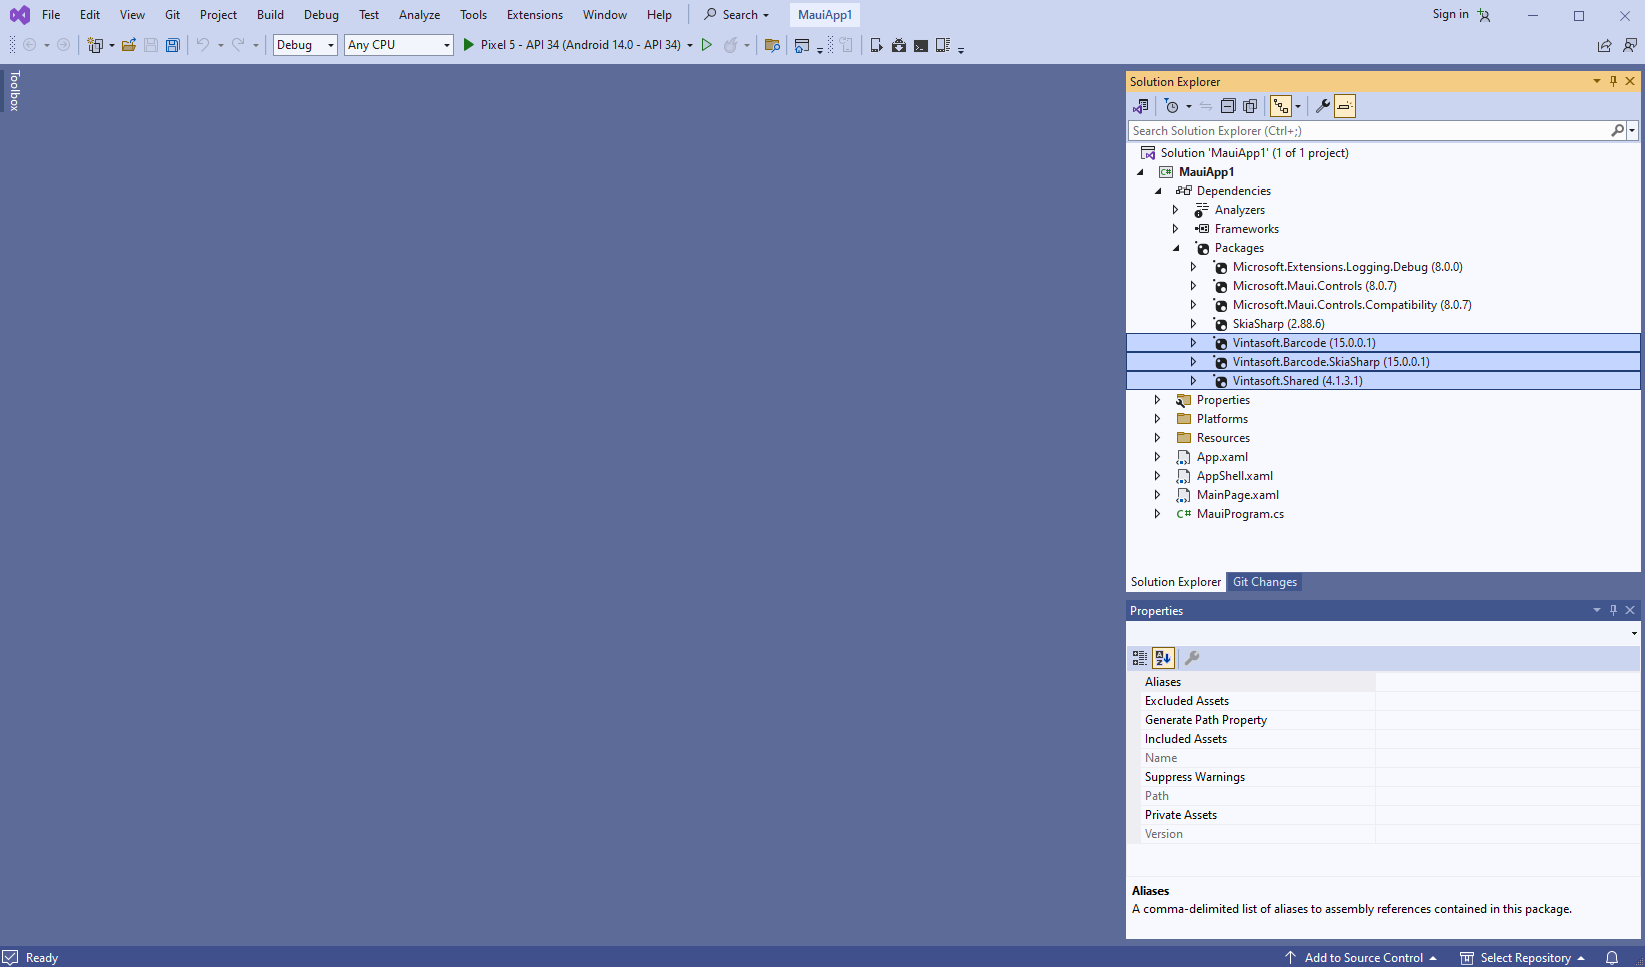Expand the SkiaSharp (2.88.6) package node

point(1193,324)
